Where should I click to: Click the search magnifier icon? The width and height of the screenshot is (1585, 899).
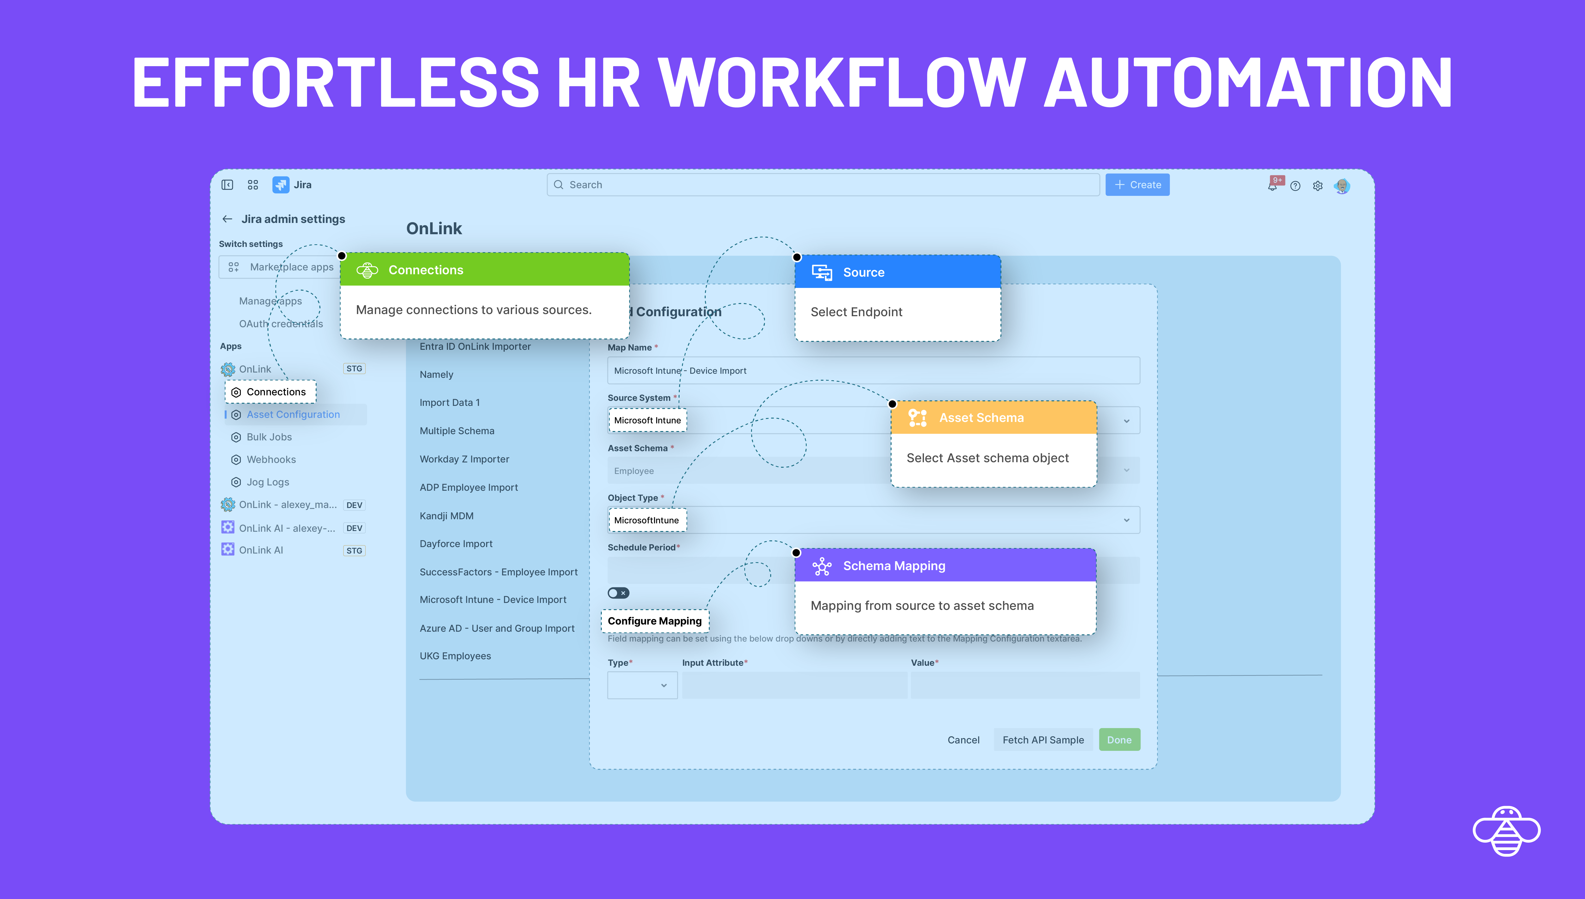(x=559, y=185)
